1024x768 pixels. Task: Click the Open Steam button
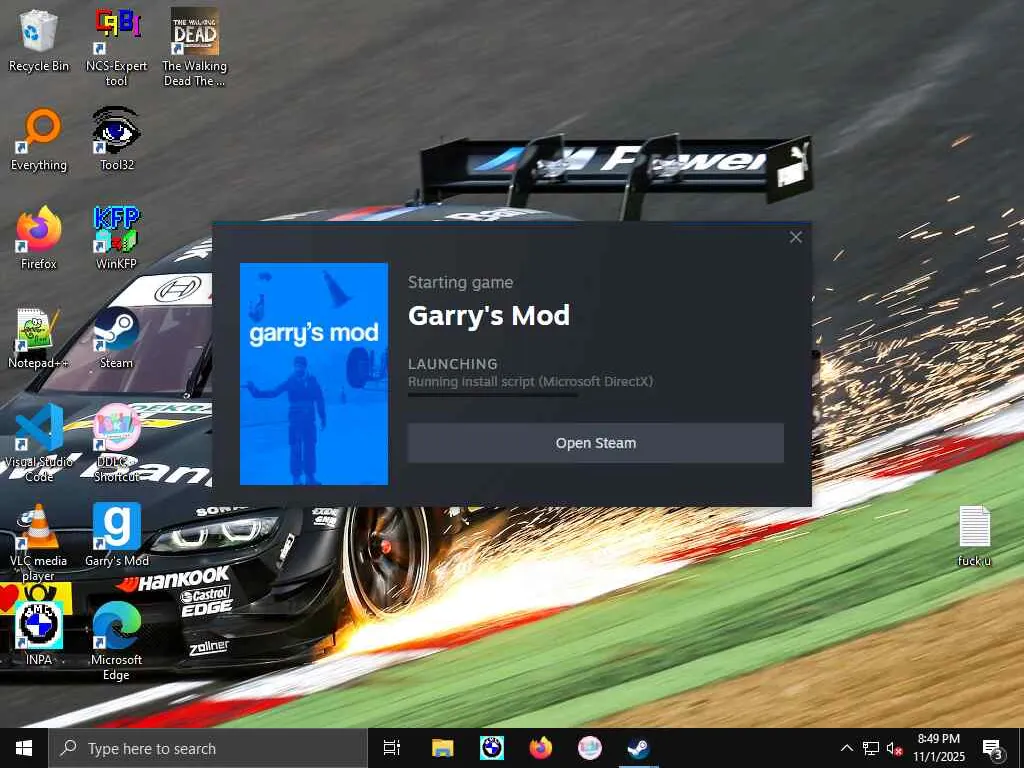click(x=596, y=443)
